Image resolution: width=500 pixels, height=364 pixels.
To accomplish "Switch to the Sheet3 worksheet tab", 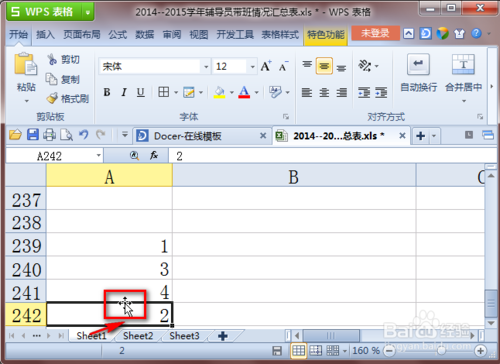I will coord(184,335).
